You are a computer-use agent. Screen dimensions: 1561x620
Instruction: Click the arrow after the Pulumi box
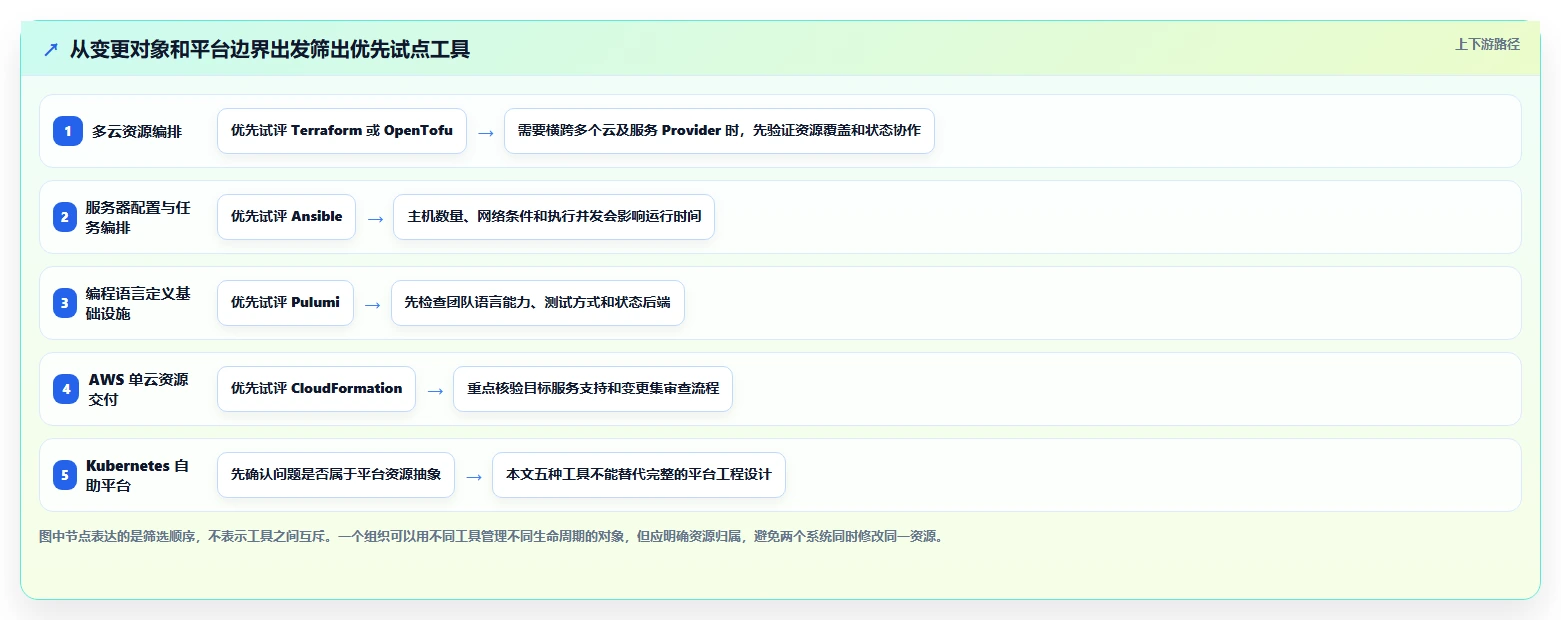[x=372, y=304]
